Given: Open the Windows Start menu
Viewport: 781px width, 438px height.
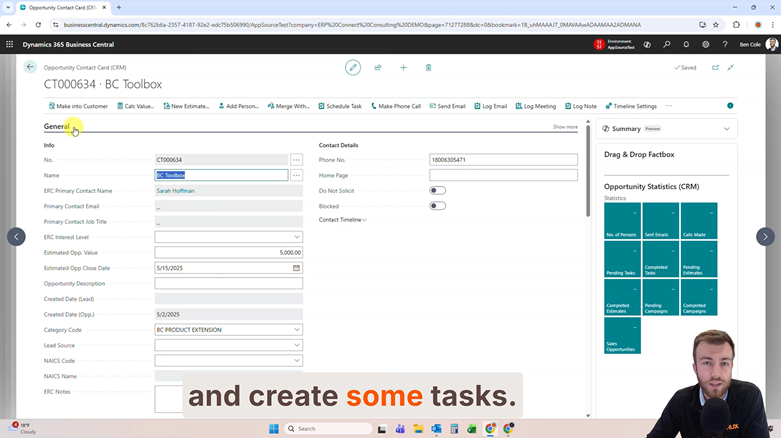Looking at the screenshot, I should click(x=273, y=429).
